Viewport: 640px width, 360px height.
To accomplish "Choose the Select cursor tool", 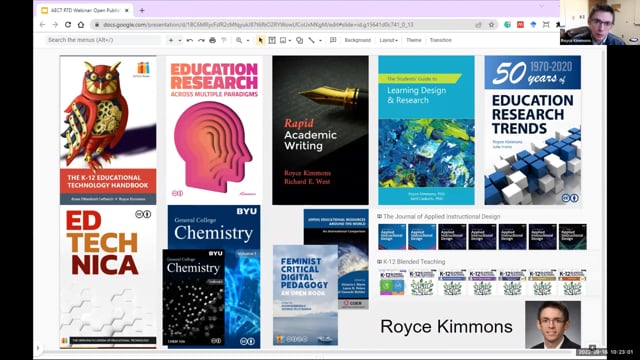I will pos(260,40).
